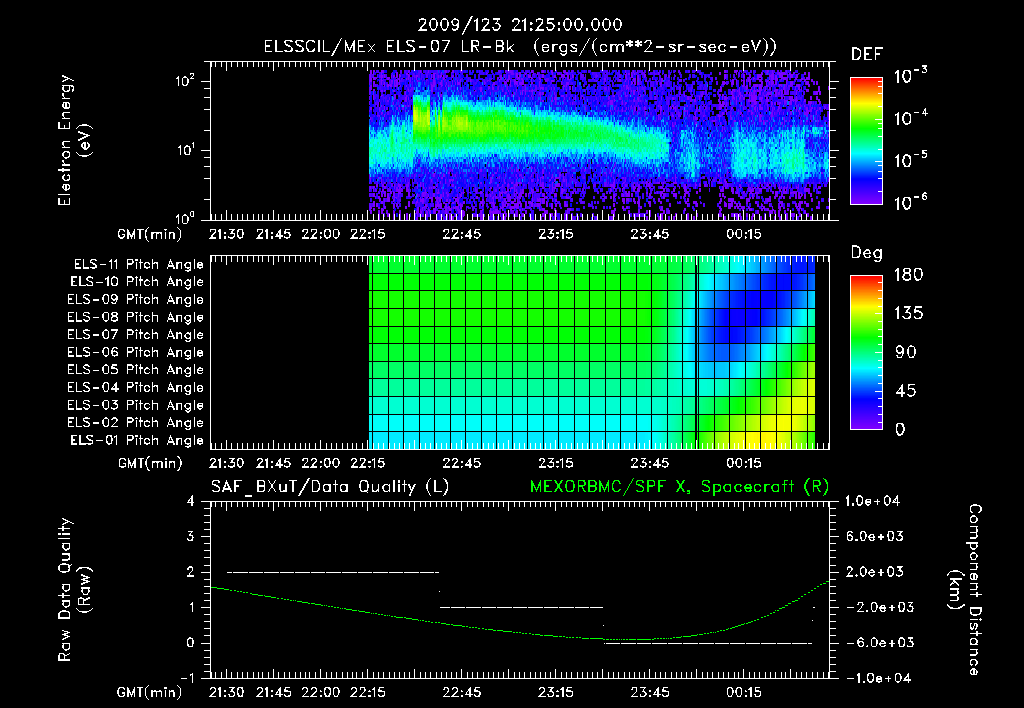Viewport: 1024px width, 708px height.
Task: Click GMT(min) label under the data quality plot
Action: (150, 692)
